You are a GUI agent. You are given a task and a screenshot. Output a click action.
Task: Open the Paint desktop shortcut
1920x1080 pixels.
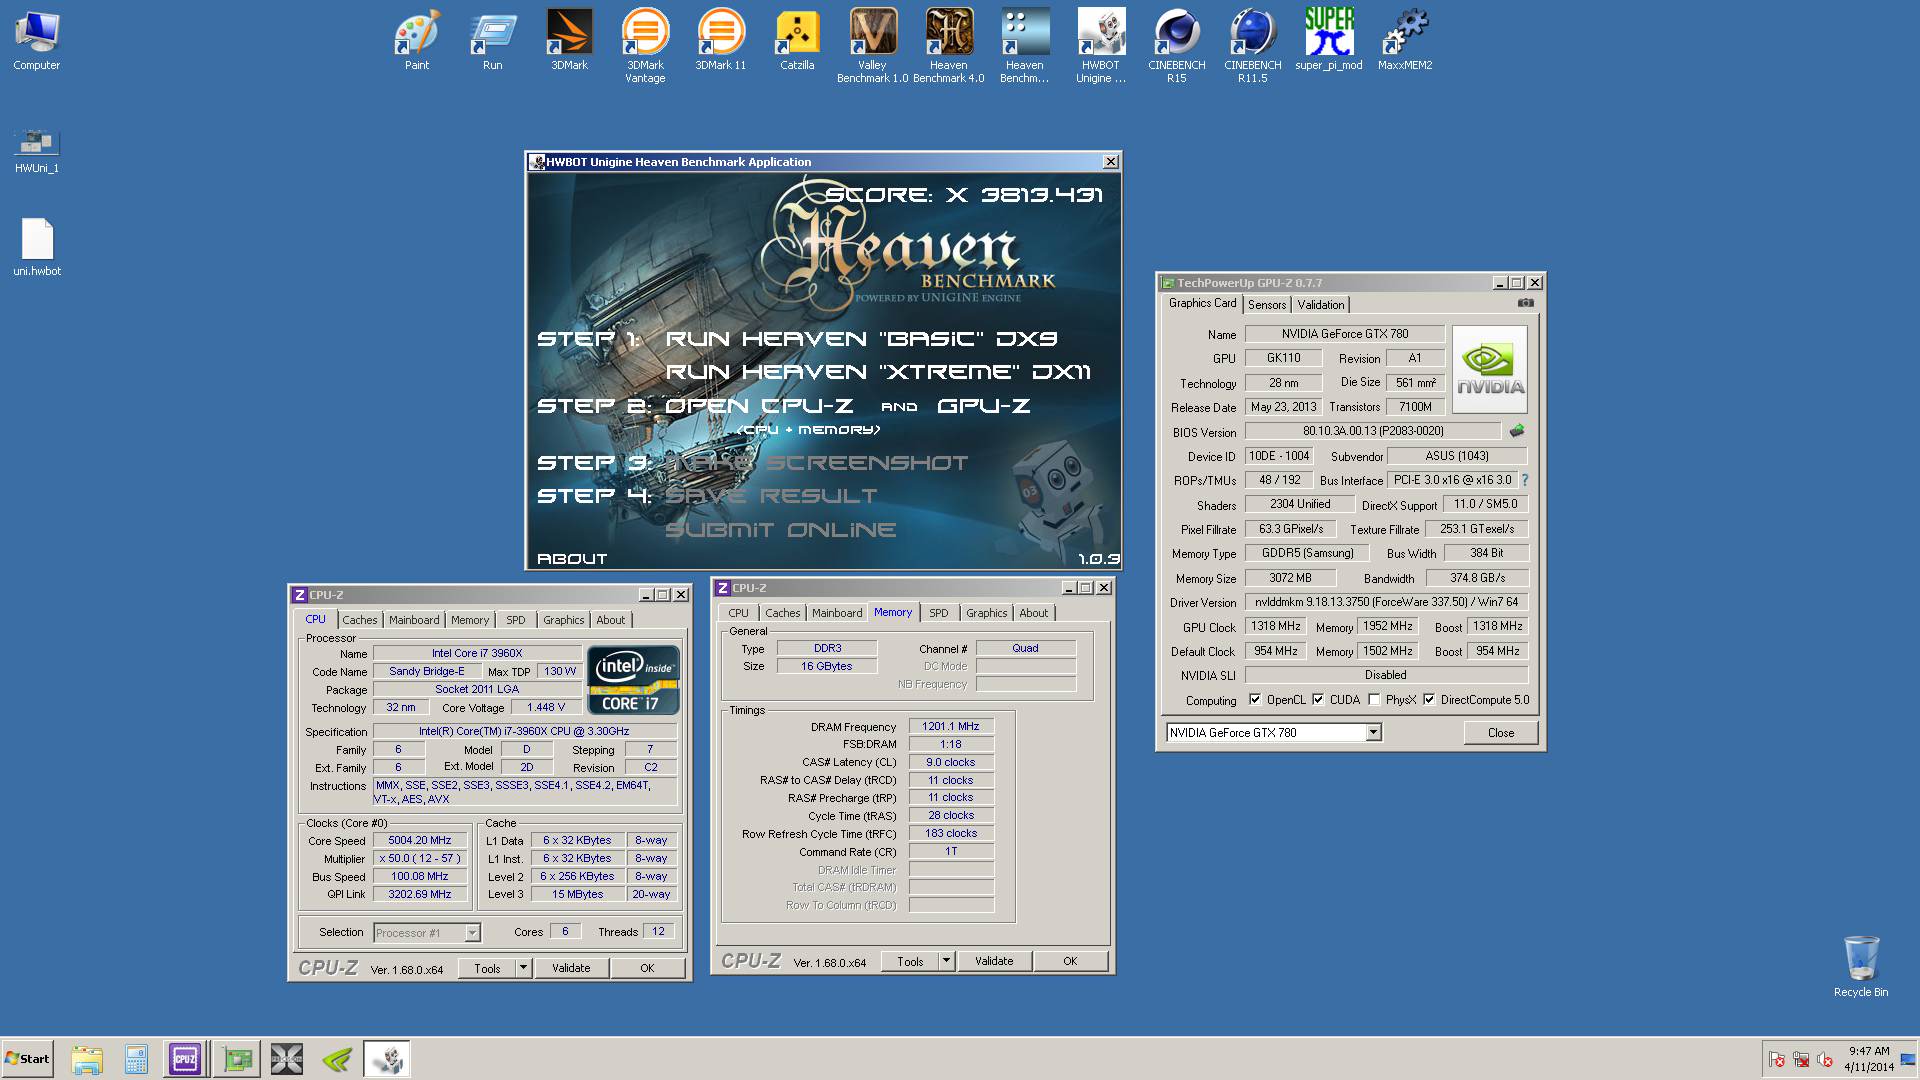(x=417, y=40)
